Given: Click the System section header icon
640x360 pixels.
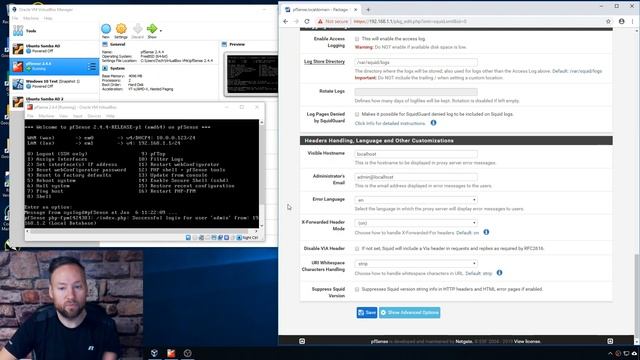Looking at the screenshot, I should point(105,68).
